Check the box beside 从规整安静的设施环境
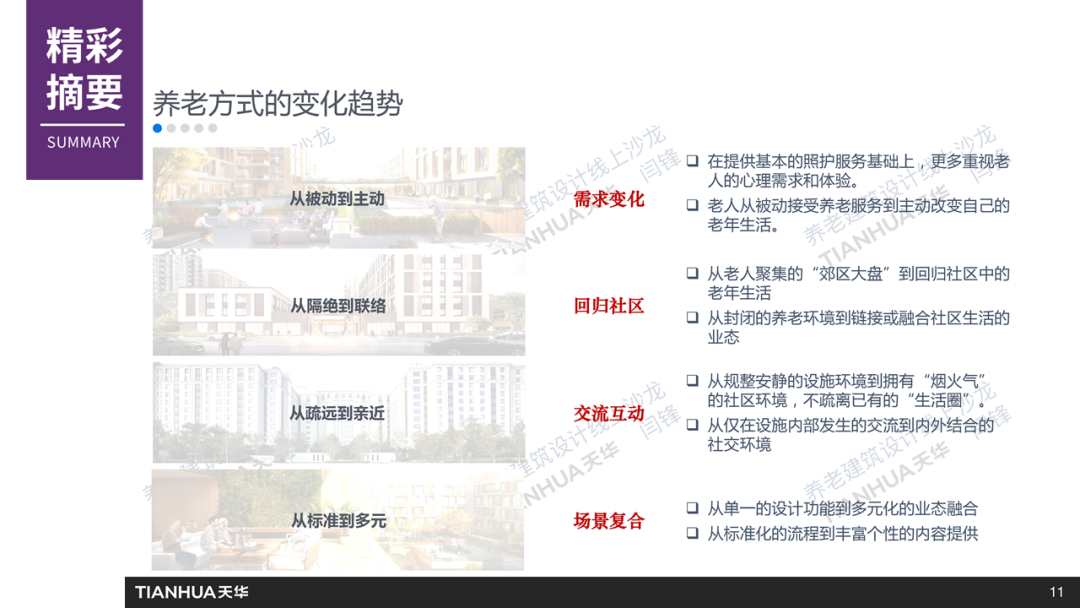This screenshot has height=608, width=1080. (692, 381)
